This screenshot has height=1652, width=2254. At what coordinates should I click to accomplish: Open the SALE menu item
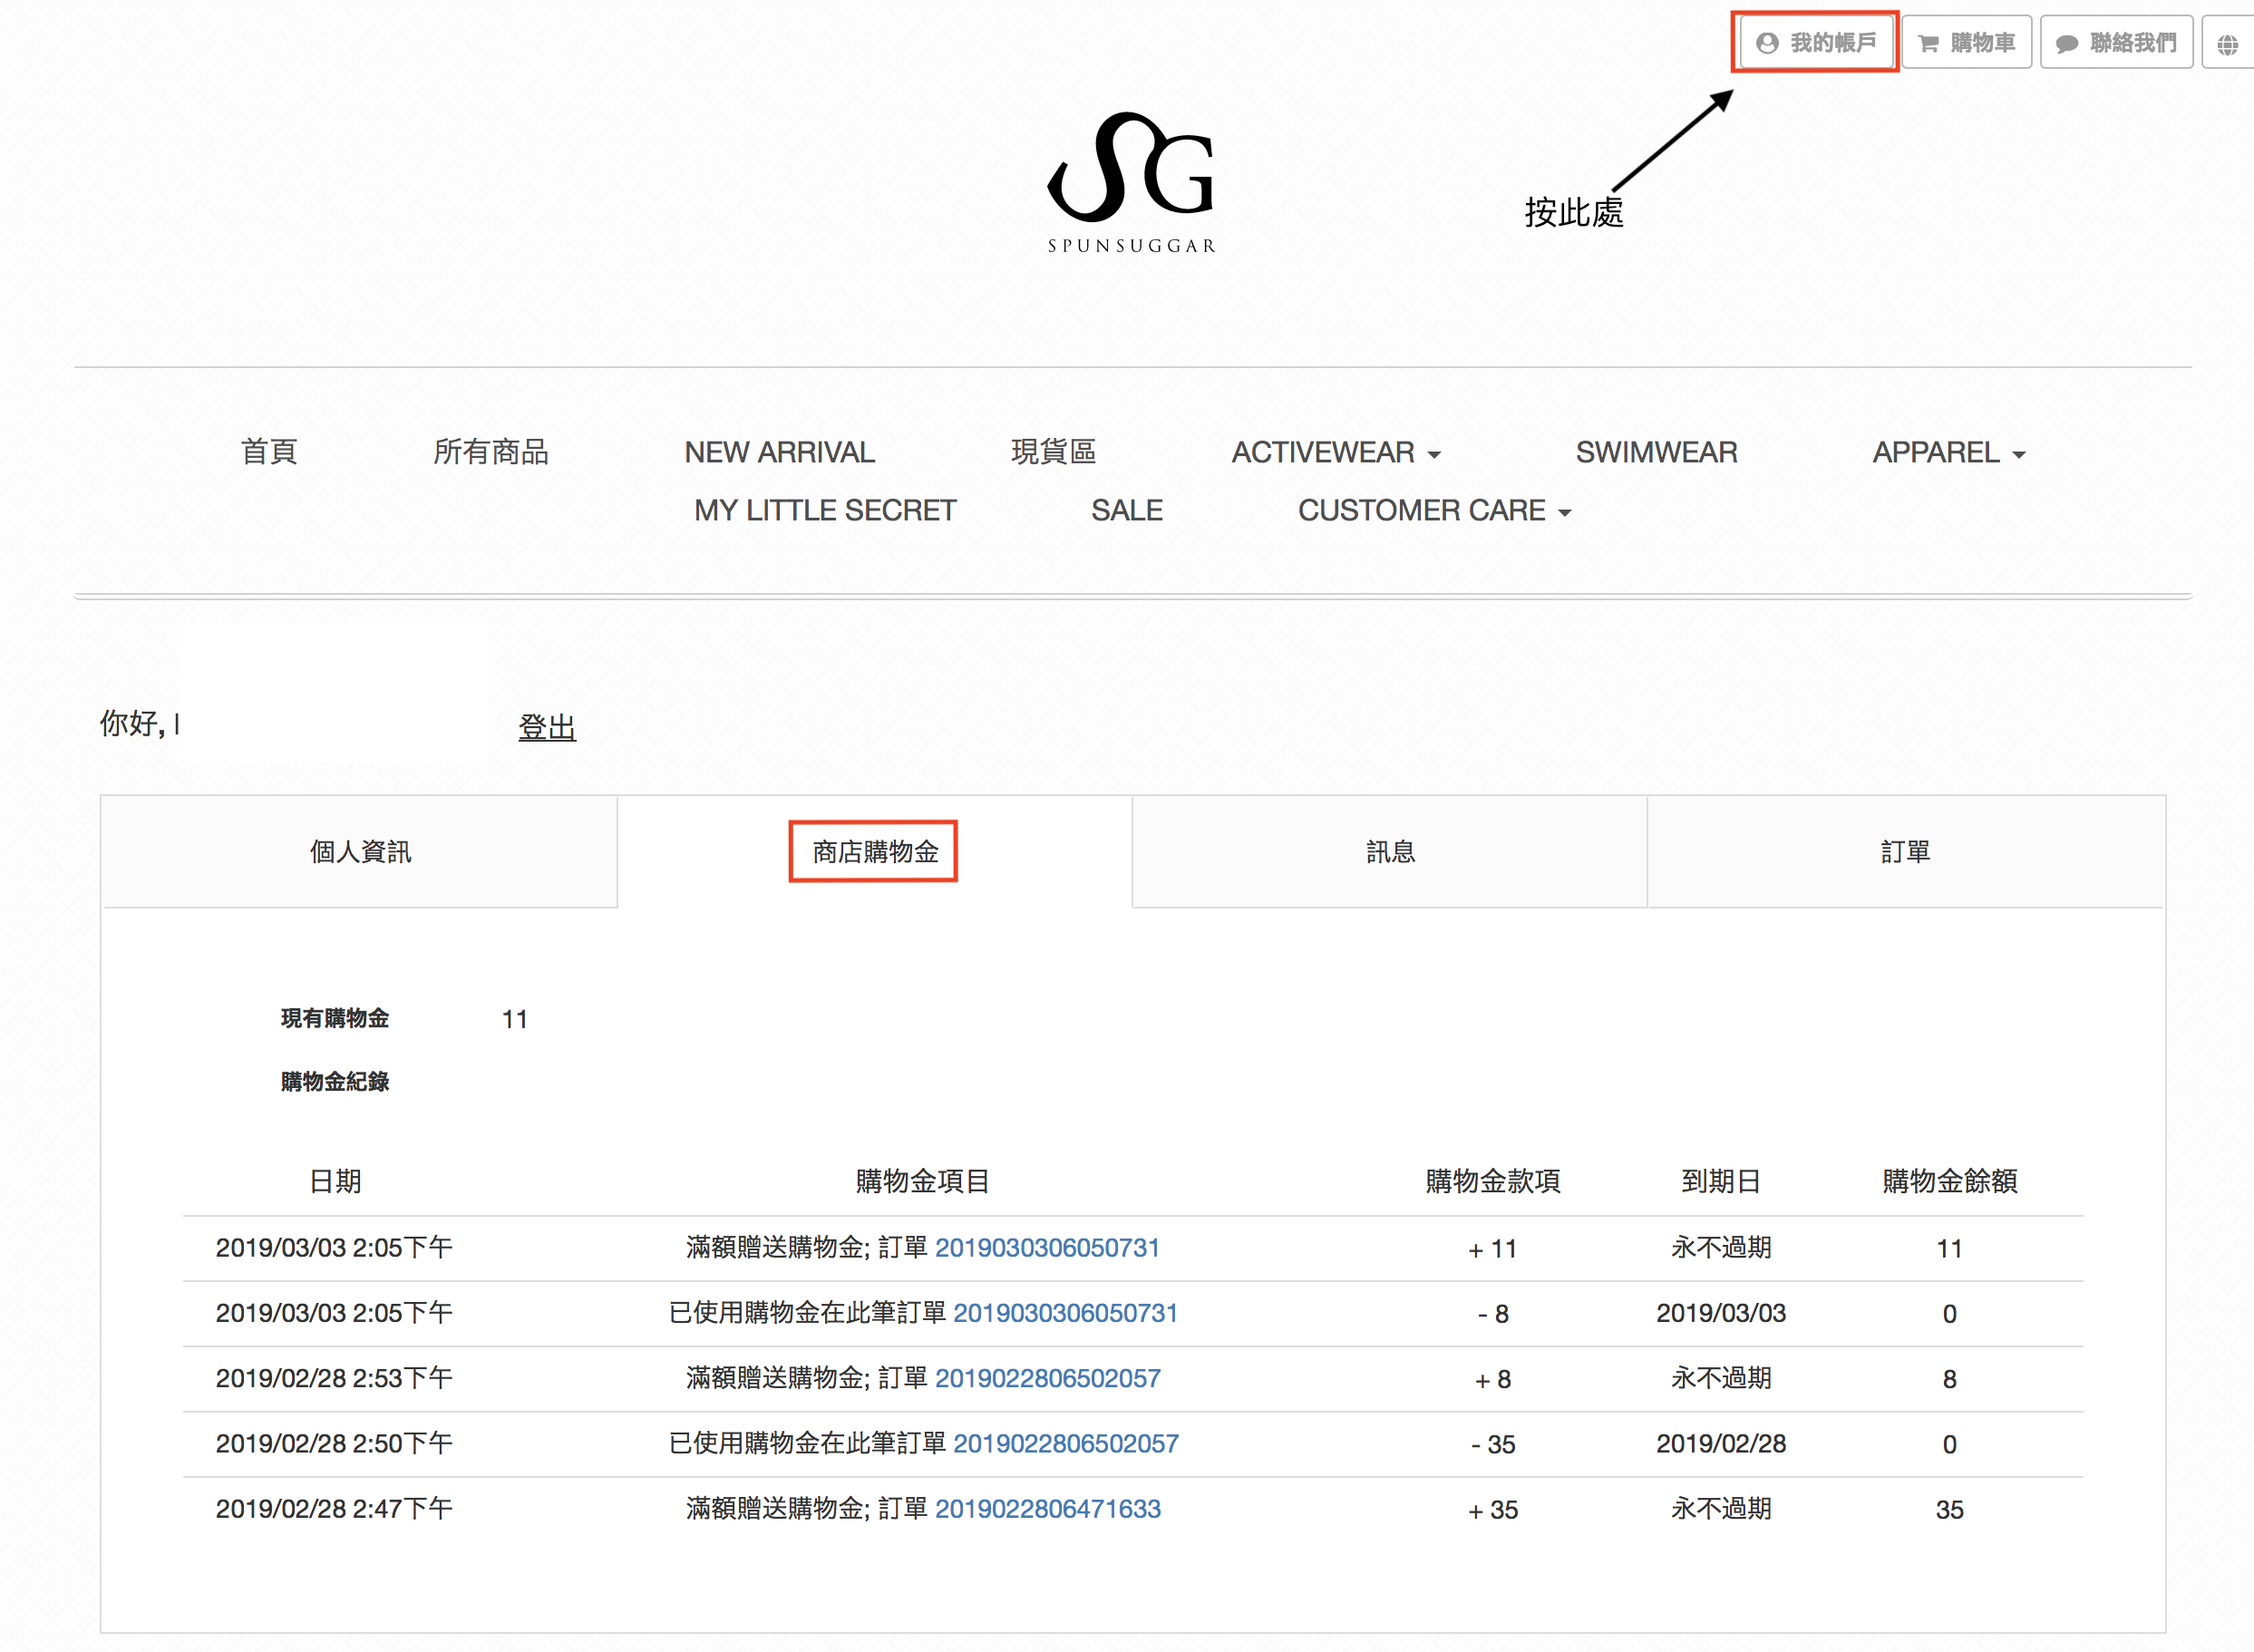click(1126, 511)
